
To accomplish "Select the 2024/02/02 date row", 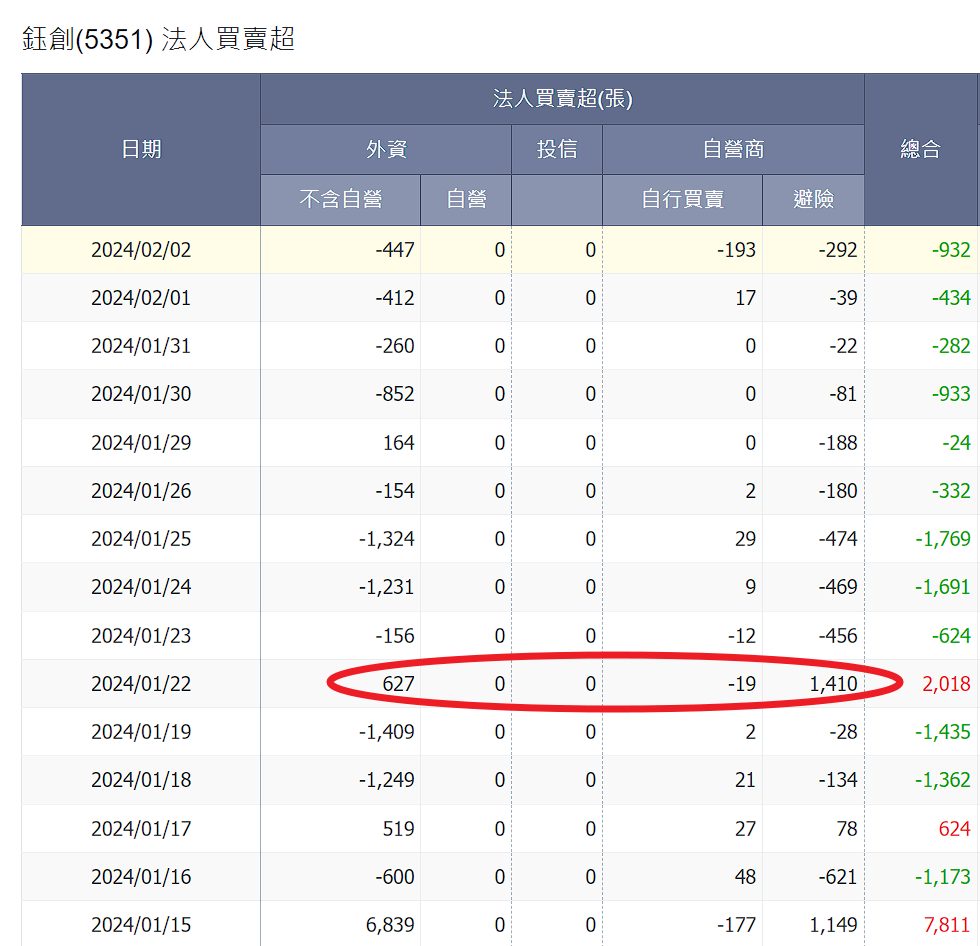I will 141,250.
